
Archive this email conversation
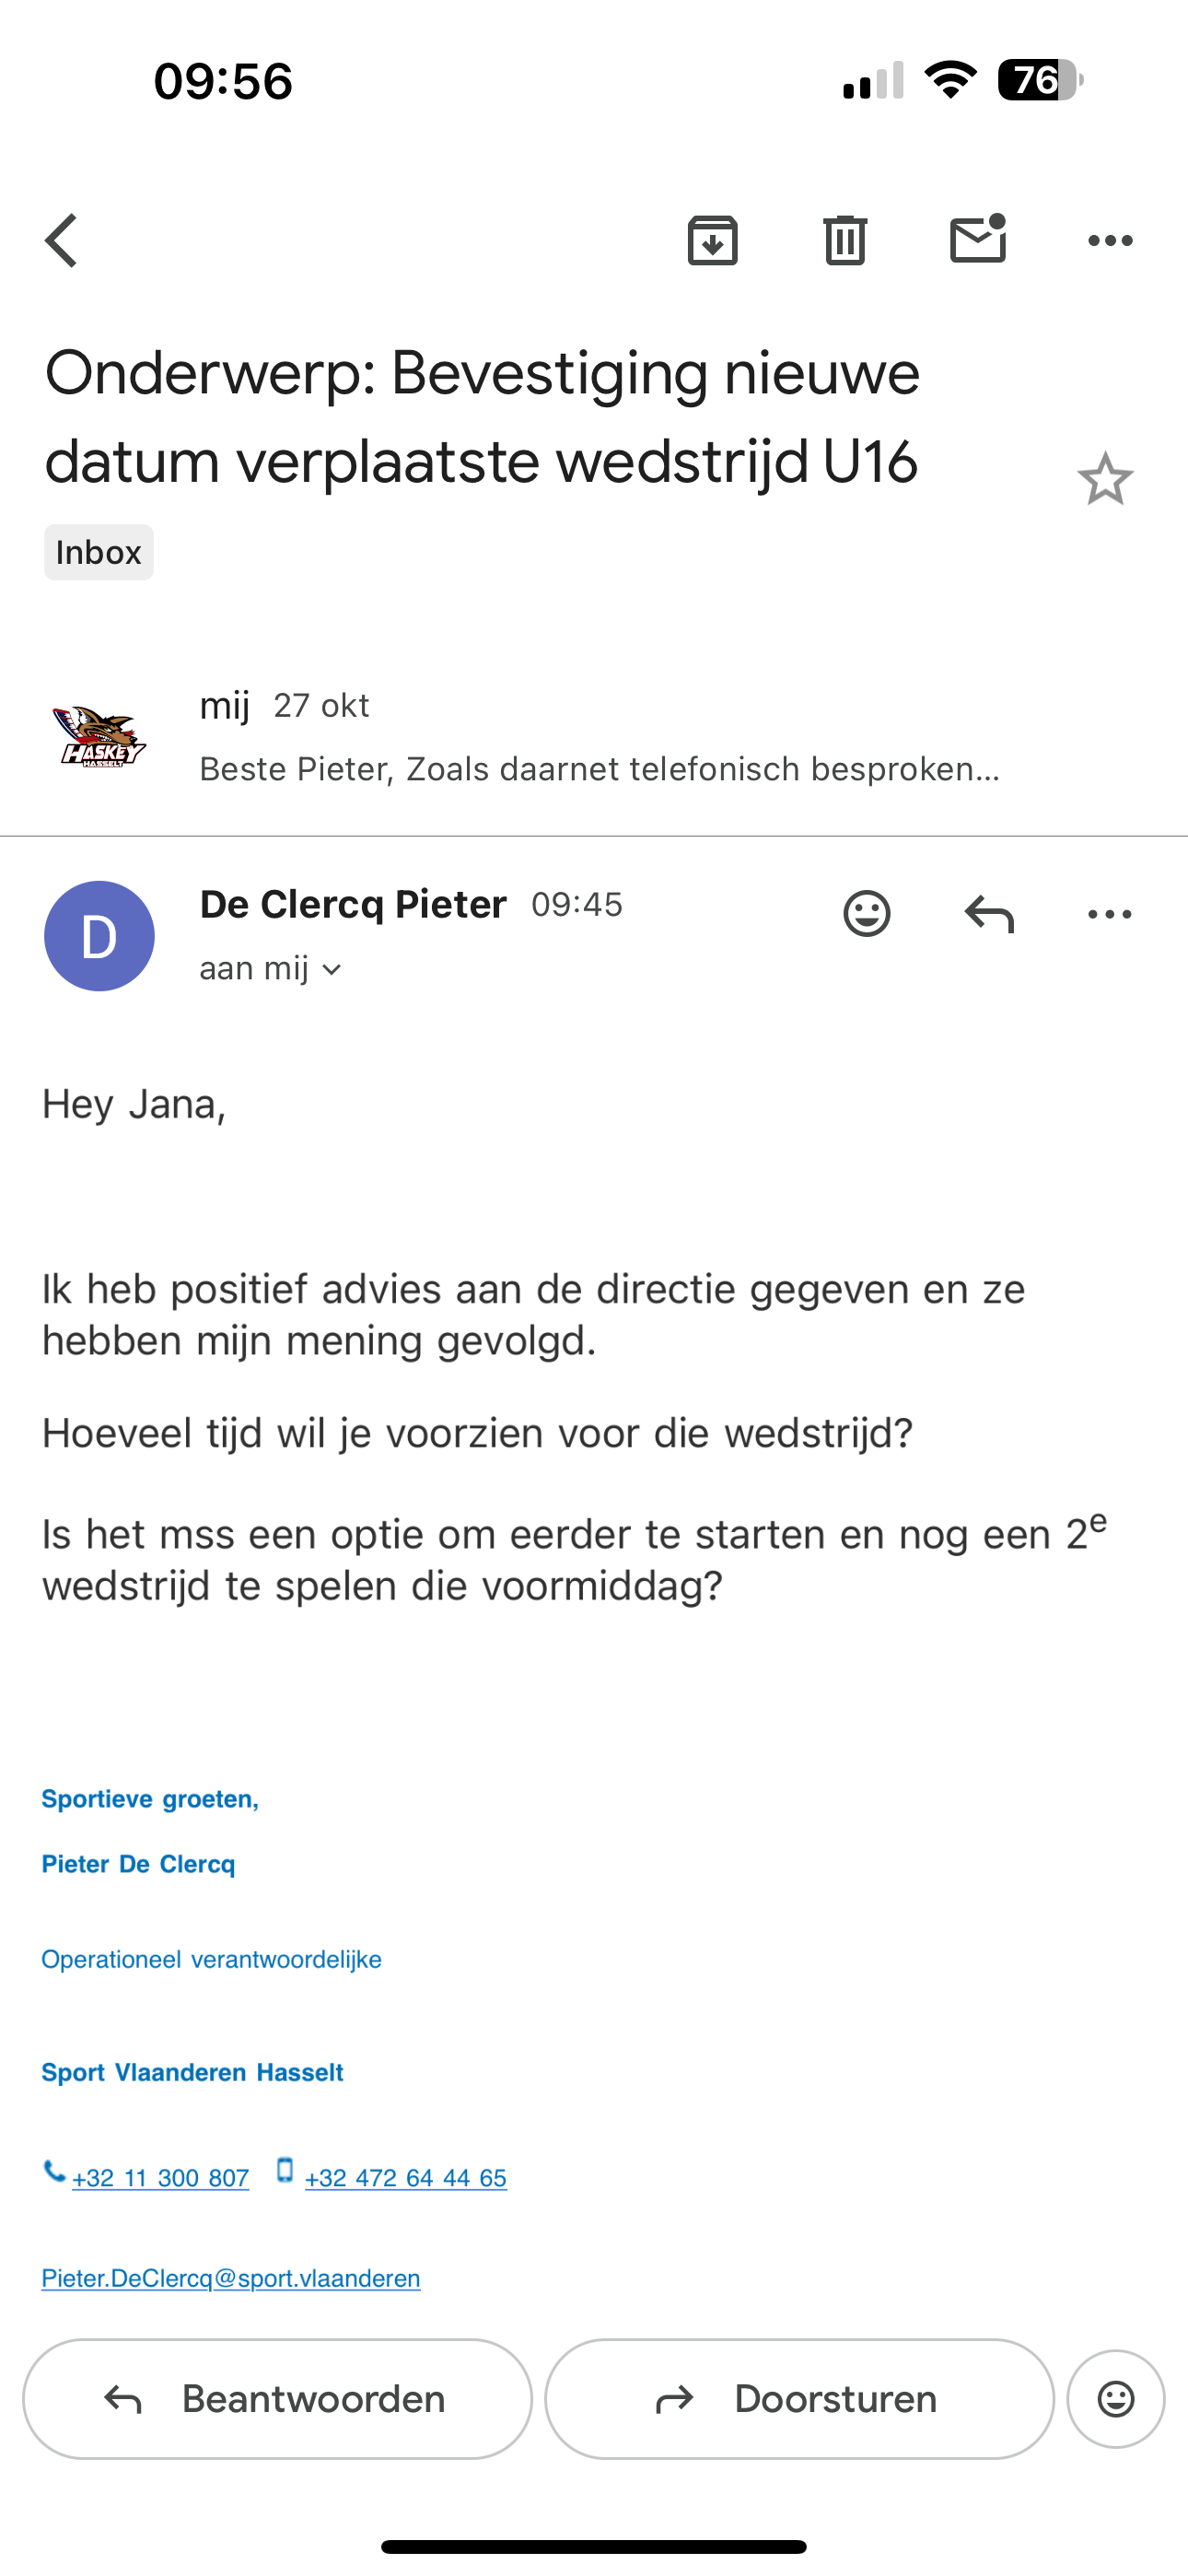coord(712,240)
